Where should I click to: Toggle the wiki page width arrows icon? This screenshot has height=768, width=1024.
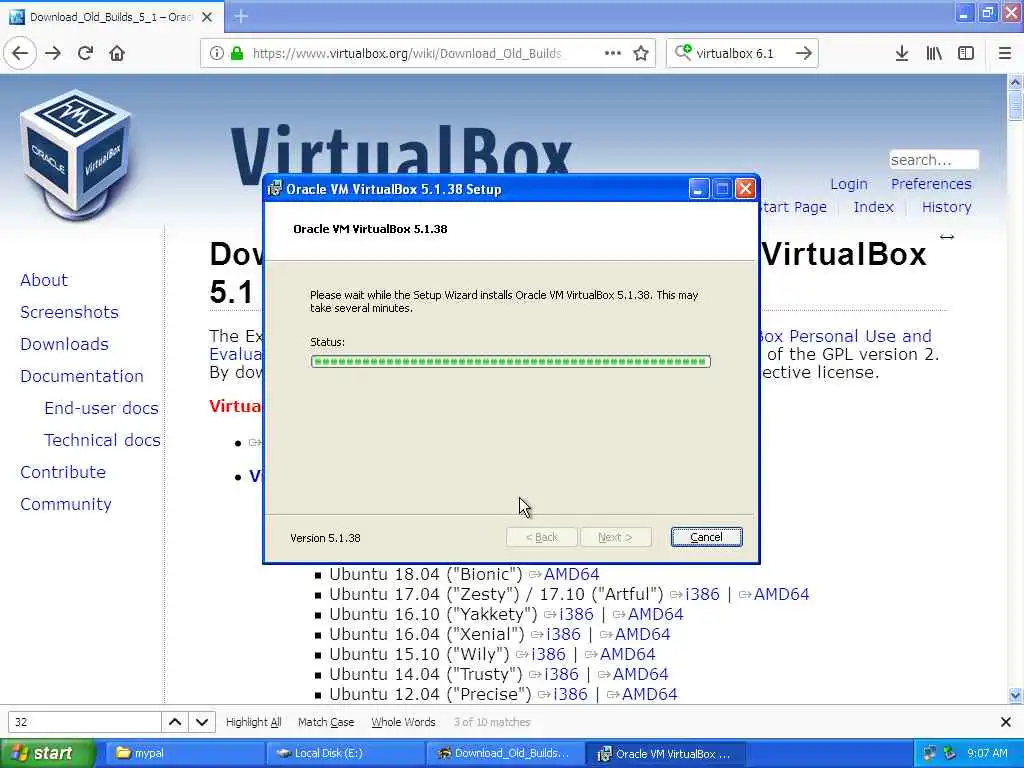pyautogui.click(x=947, y=237)
